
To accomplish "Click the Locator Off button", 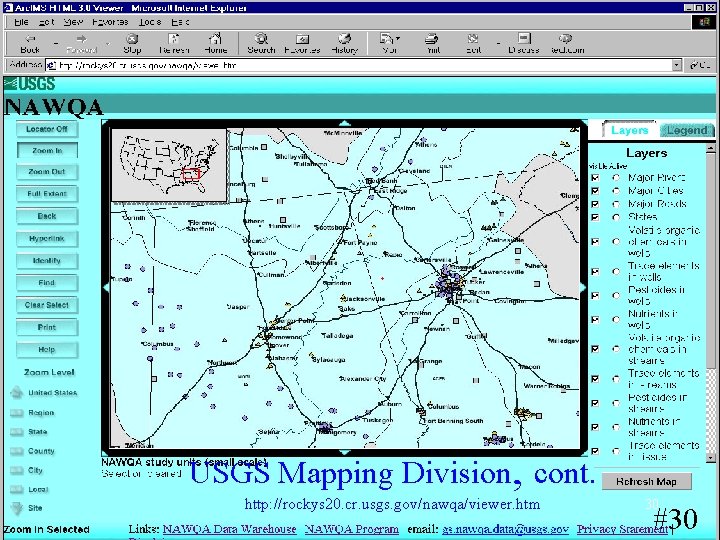I will pos(47,129).
